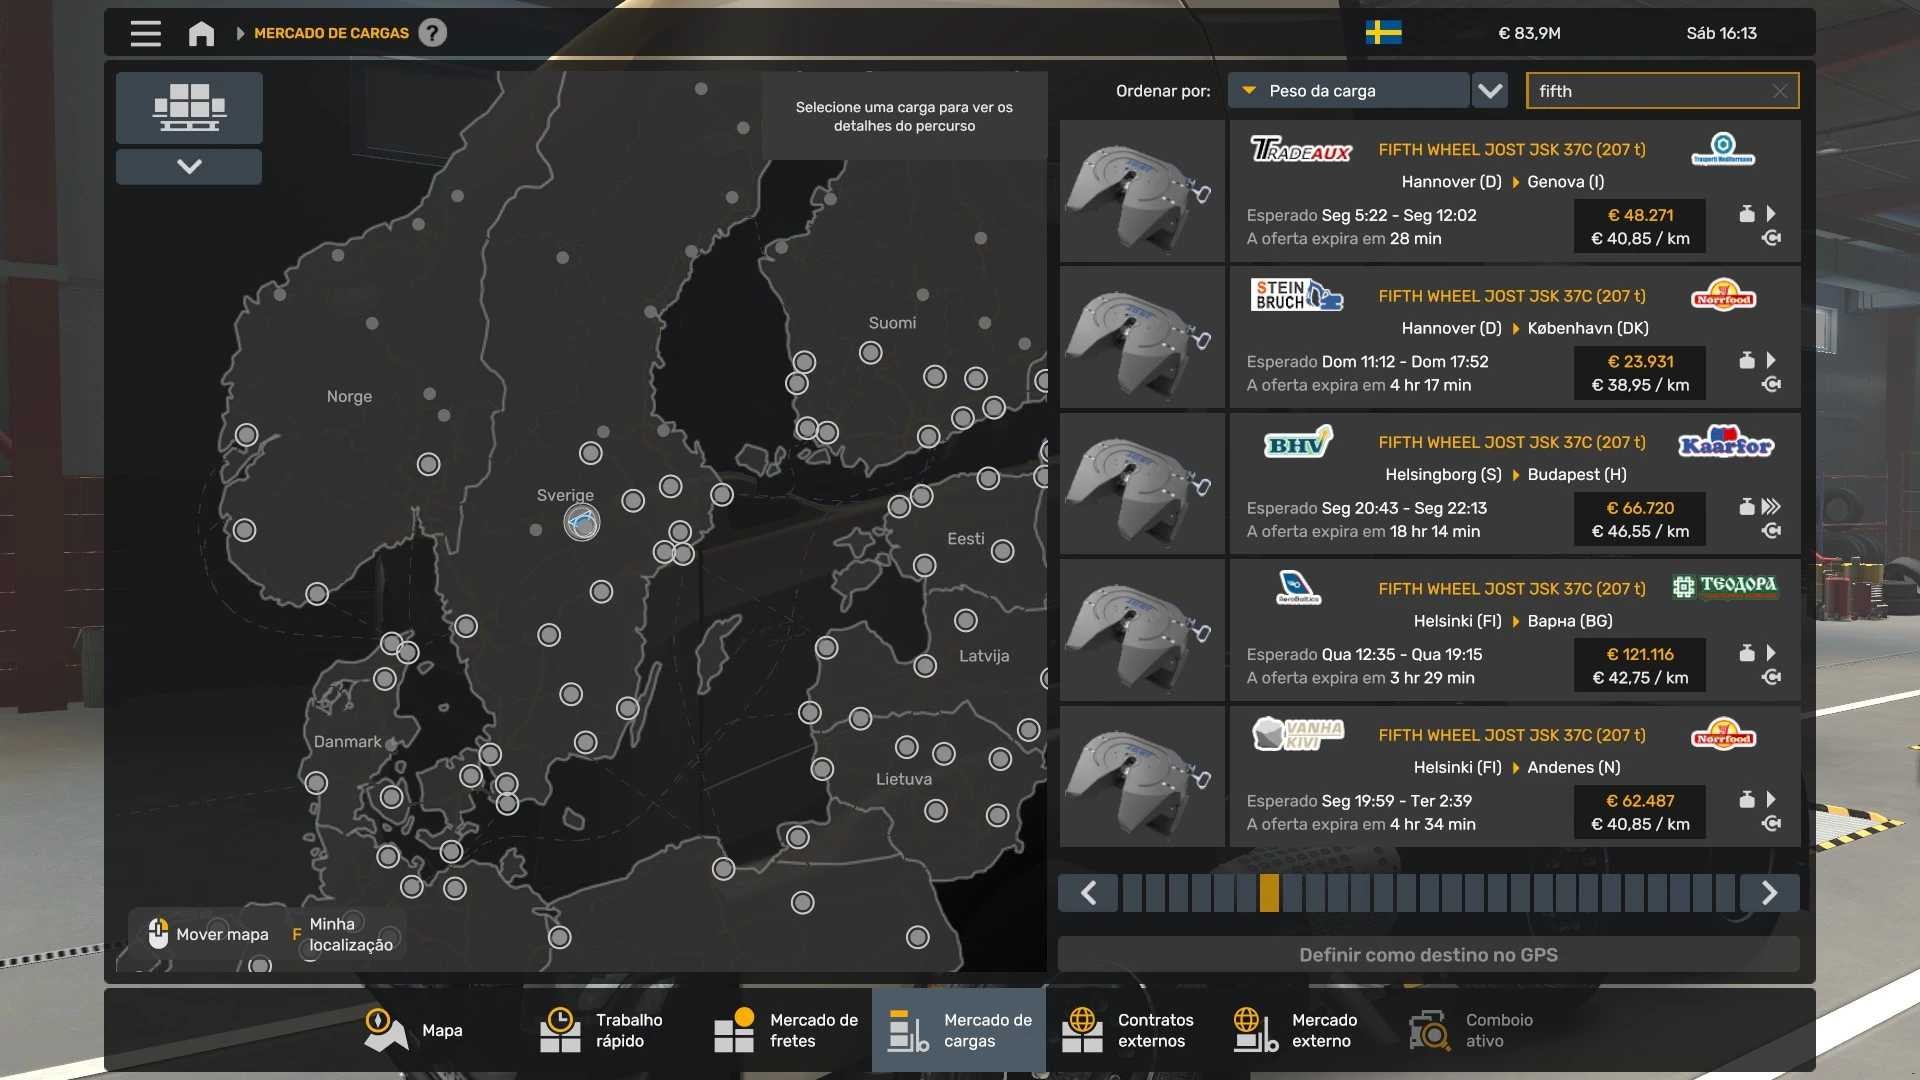1920x1080 pixels.
Task: Select the highlighted yellow page marker
Action: click(1269, 893)
